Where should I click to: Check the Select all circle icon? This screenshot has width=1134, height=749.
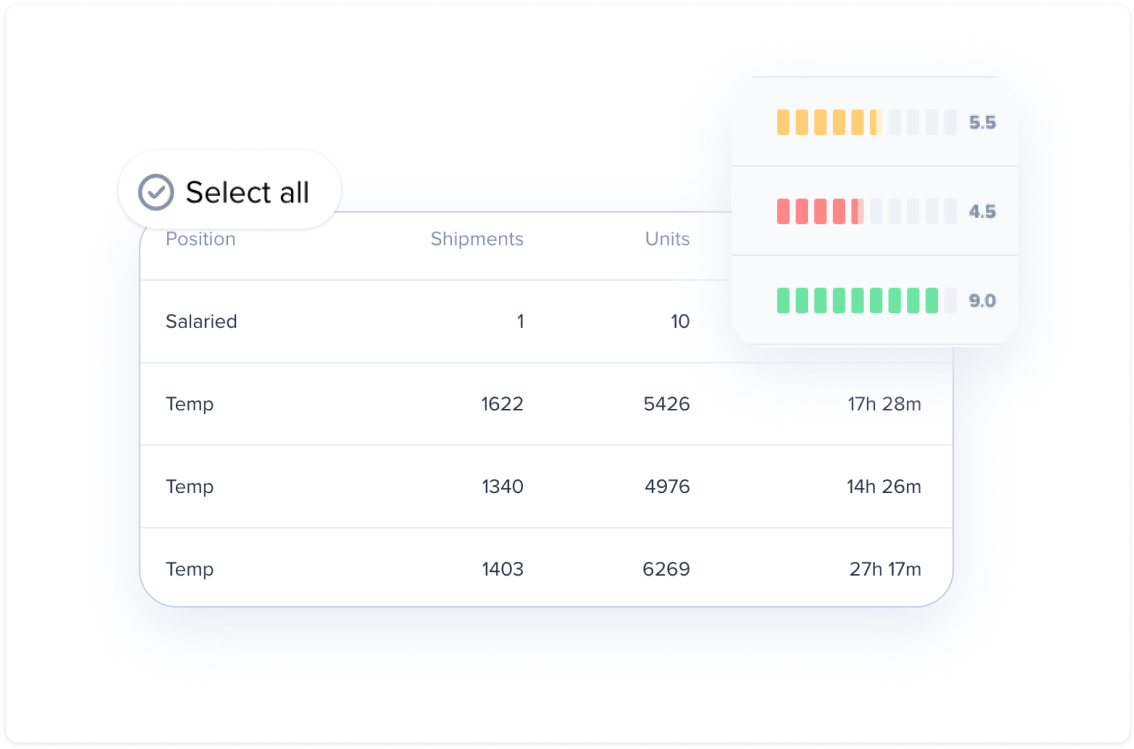point(155,192)
